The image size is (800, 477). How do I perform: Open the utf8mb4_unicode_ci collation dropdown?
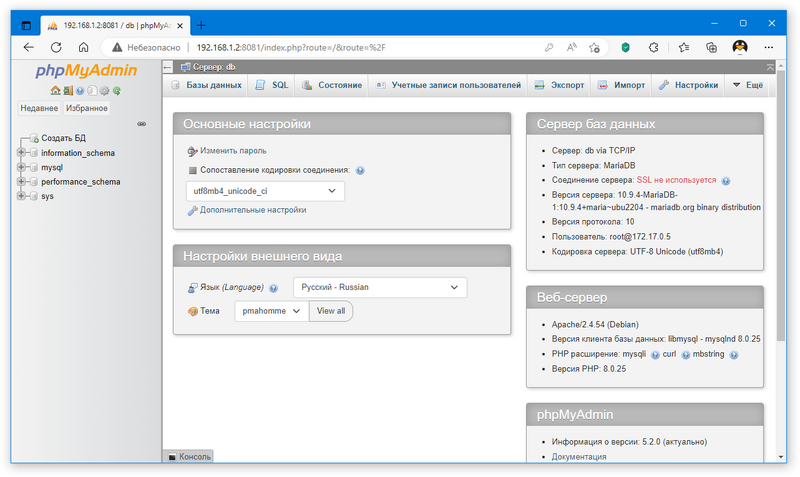coord(265,191)
